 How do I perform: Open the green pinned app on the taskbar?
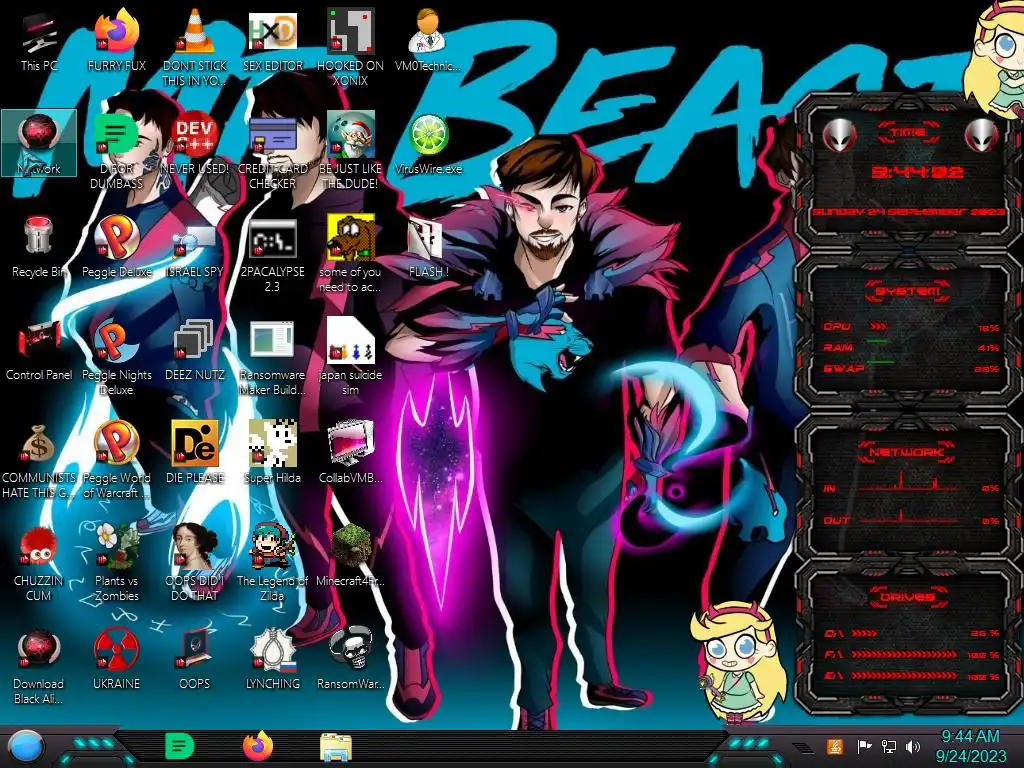[x=180, y=746]
